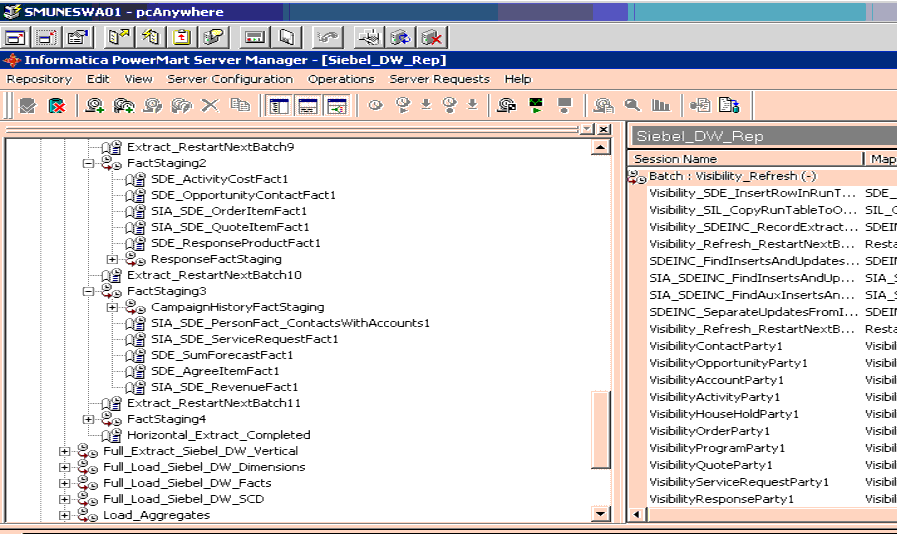The height and width of the screenshot is (534, 897).
Task: Select VisibilityResponseParty1 session row
Action: click(x=721, y=499)
